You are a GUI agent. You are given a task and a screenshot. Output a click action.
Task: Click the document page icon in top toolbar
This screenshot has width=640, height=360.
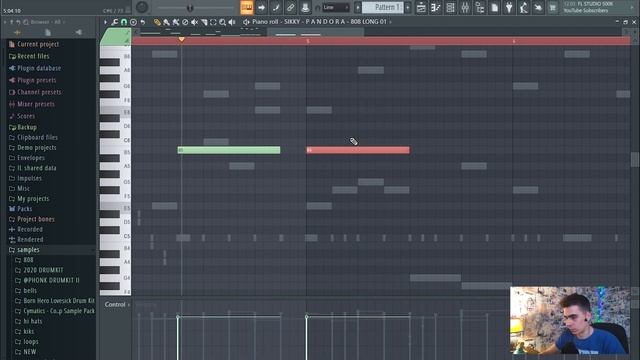(494, 7)
